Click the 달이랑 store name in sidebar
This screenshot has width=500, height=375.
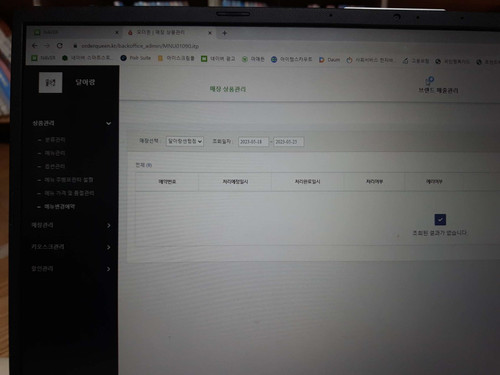85,82
